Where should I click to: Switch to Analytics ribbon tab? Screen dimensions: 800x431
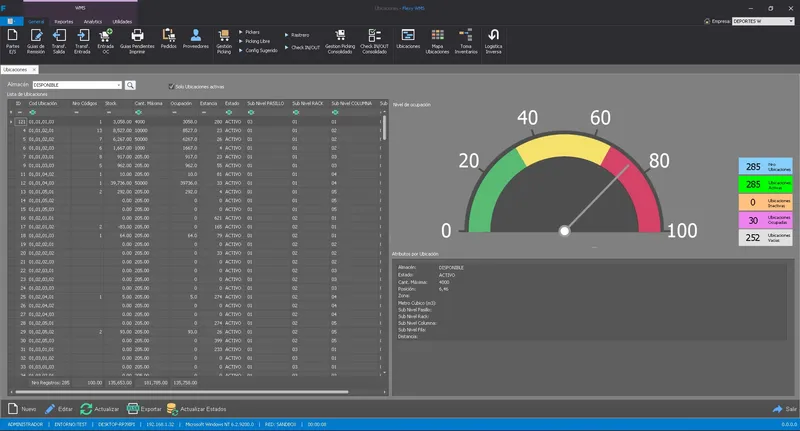tap(93, 21)
